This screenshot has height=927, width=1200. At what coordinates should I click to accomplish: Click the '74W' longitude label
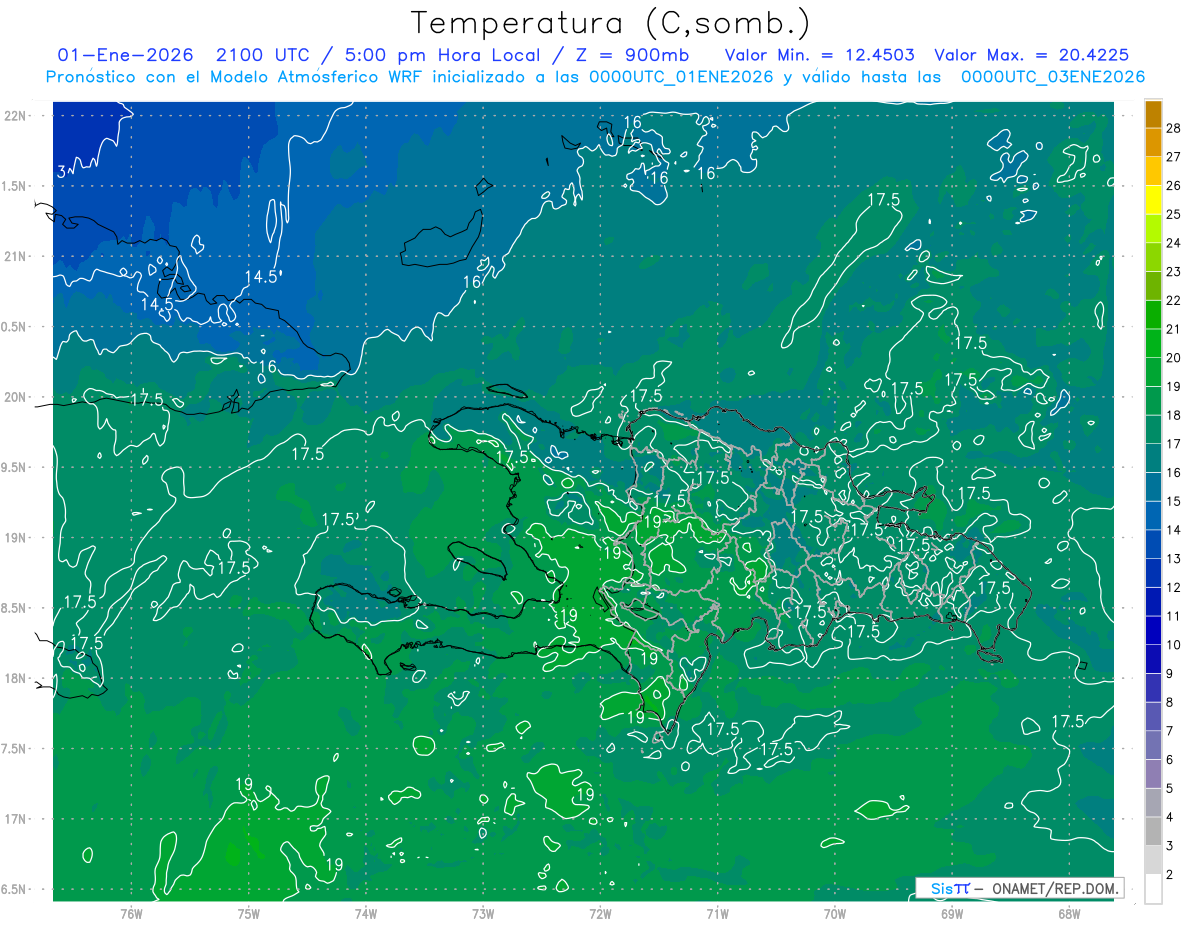365,913
